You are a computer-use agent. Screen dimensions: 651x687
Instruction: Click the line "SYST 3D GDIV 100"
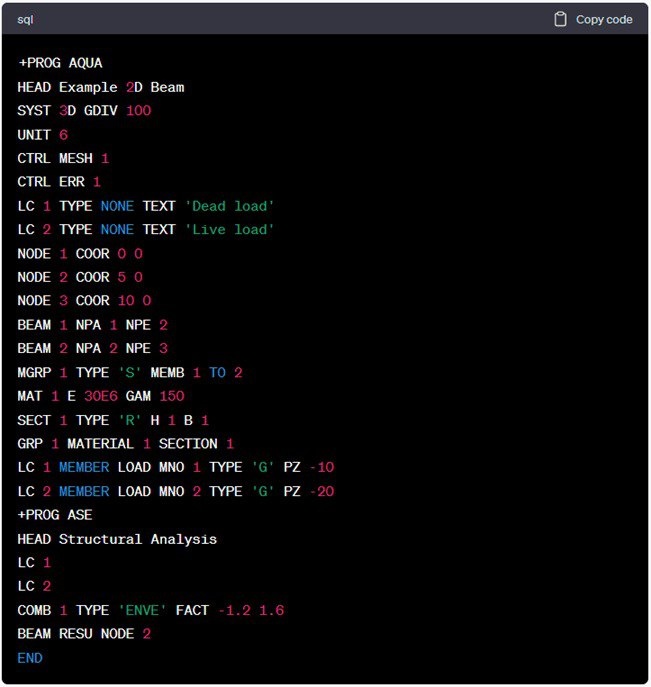84,110
